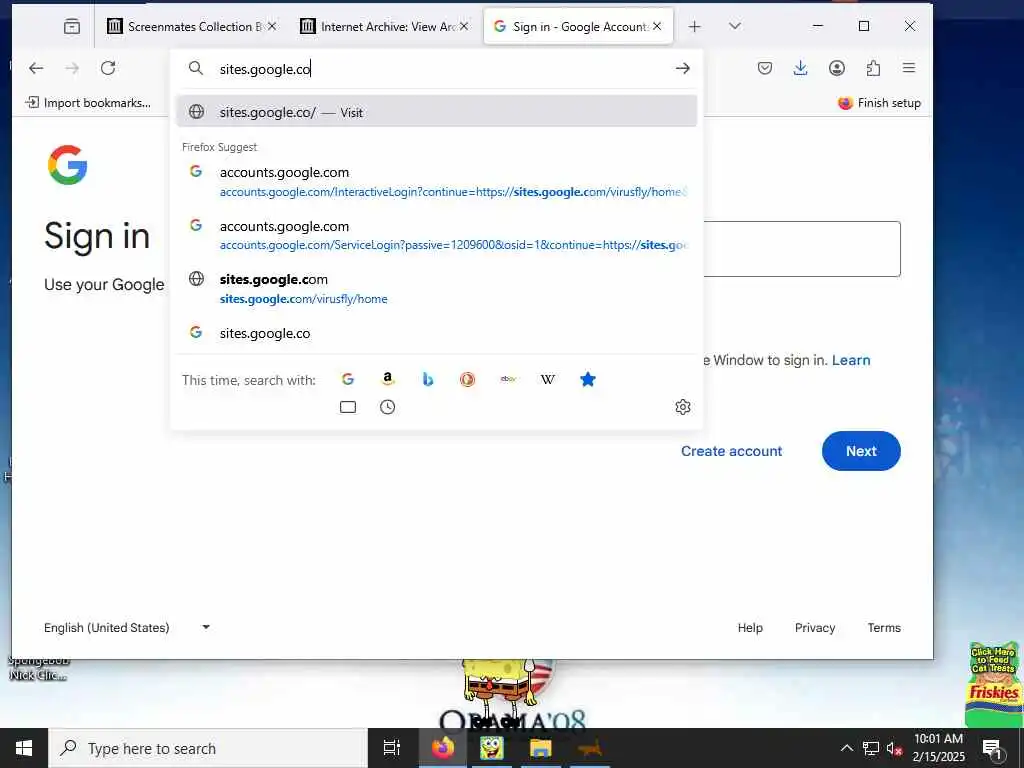
Task: Open the Extensions puzzle icon
Action: (x=873, y=68)
